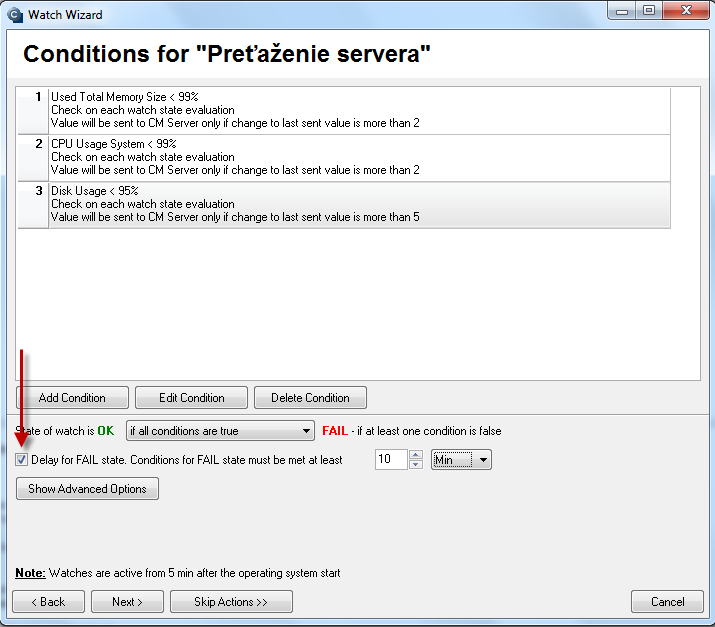
Task: Click the Delete Condition button
Action: point(310,398)
